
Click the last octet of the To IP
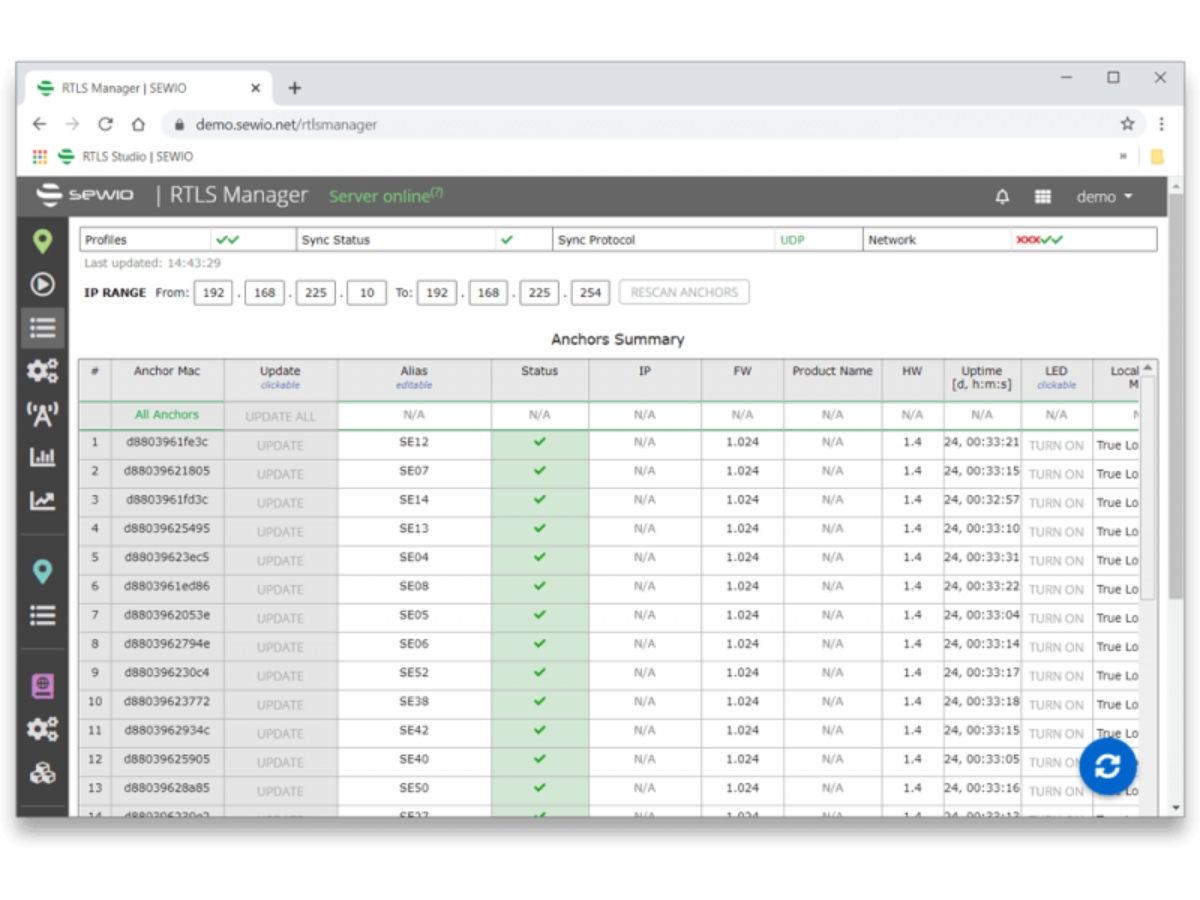590,293
